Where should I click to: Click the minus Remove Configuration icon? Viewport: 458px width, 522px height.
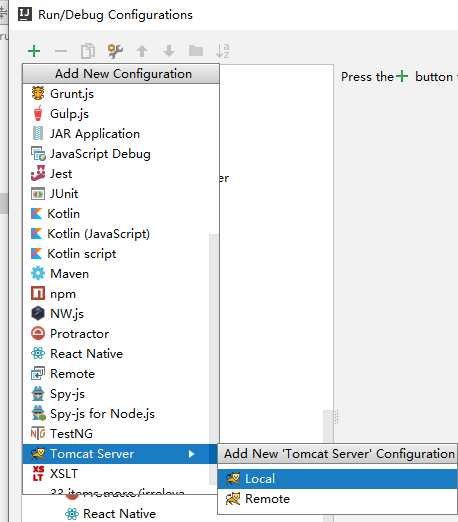[x=61, y=51]
